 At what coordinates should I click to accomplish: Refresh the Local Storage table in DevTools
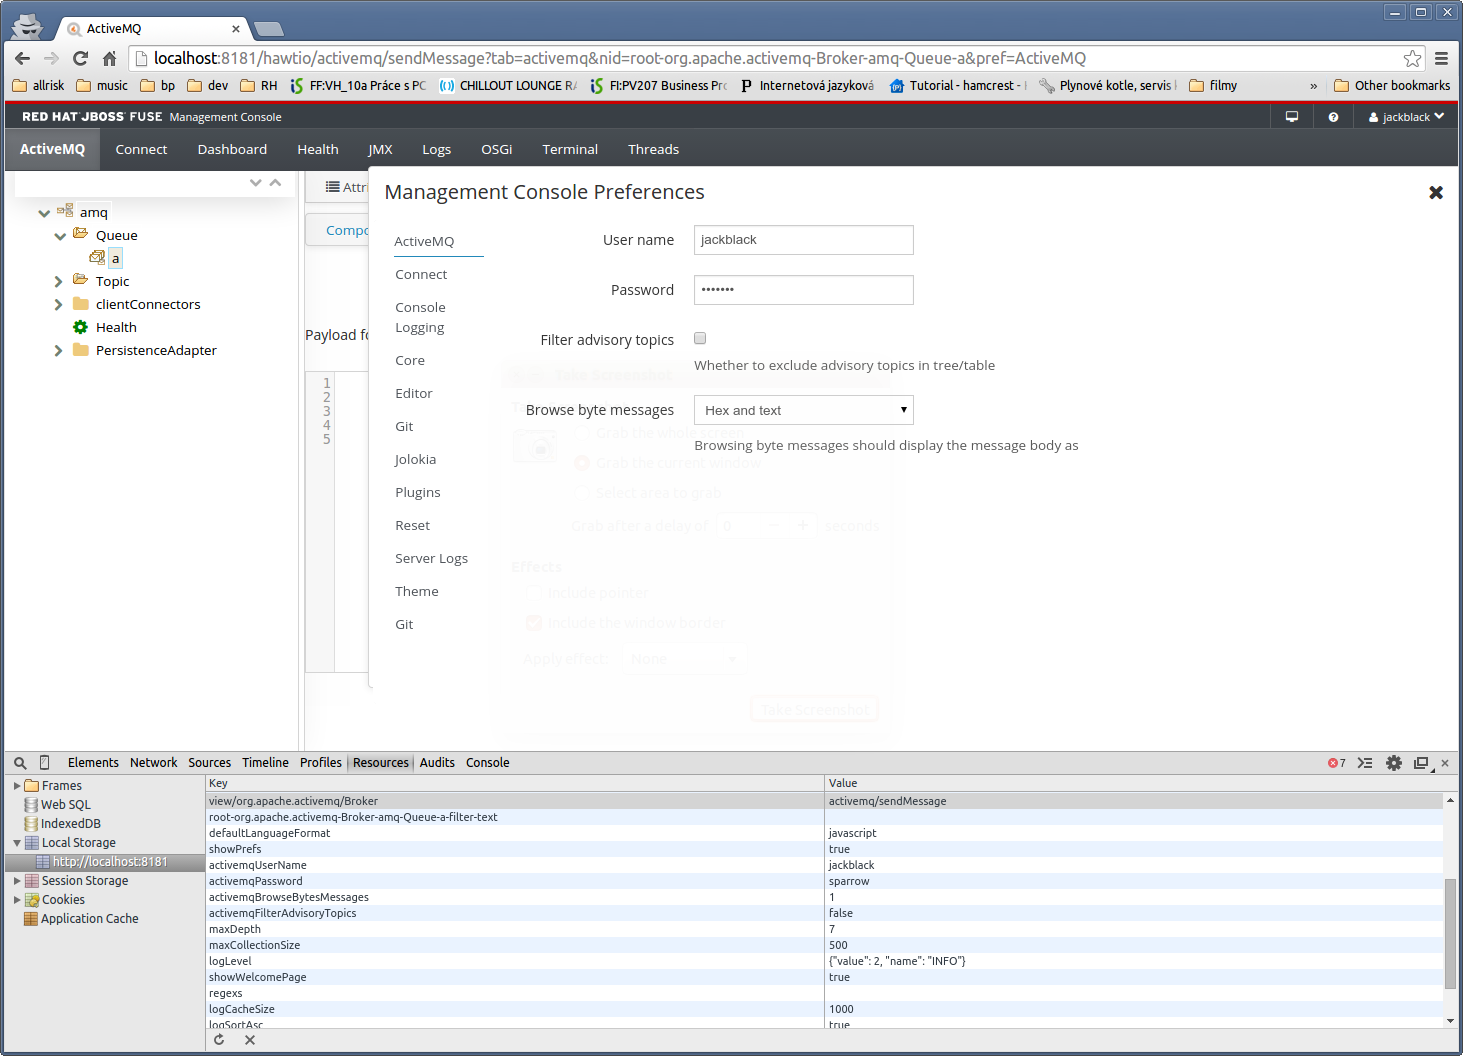219,1040
